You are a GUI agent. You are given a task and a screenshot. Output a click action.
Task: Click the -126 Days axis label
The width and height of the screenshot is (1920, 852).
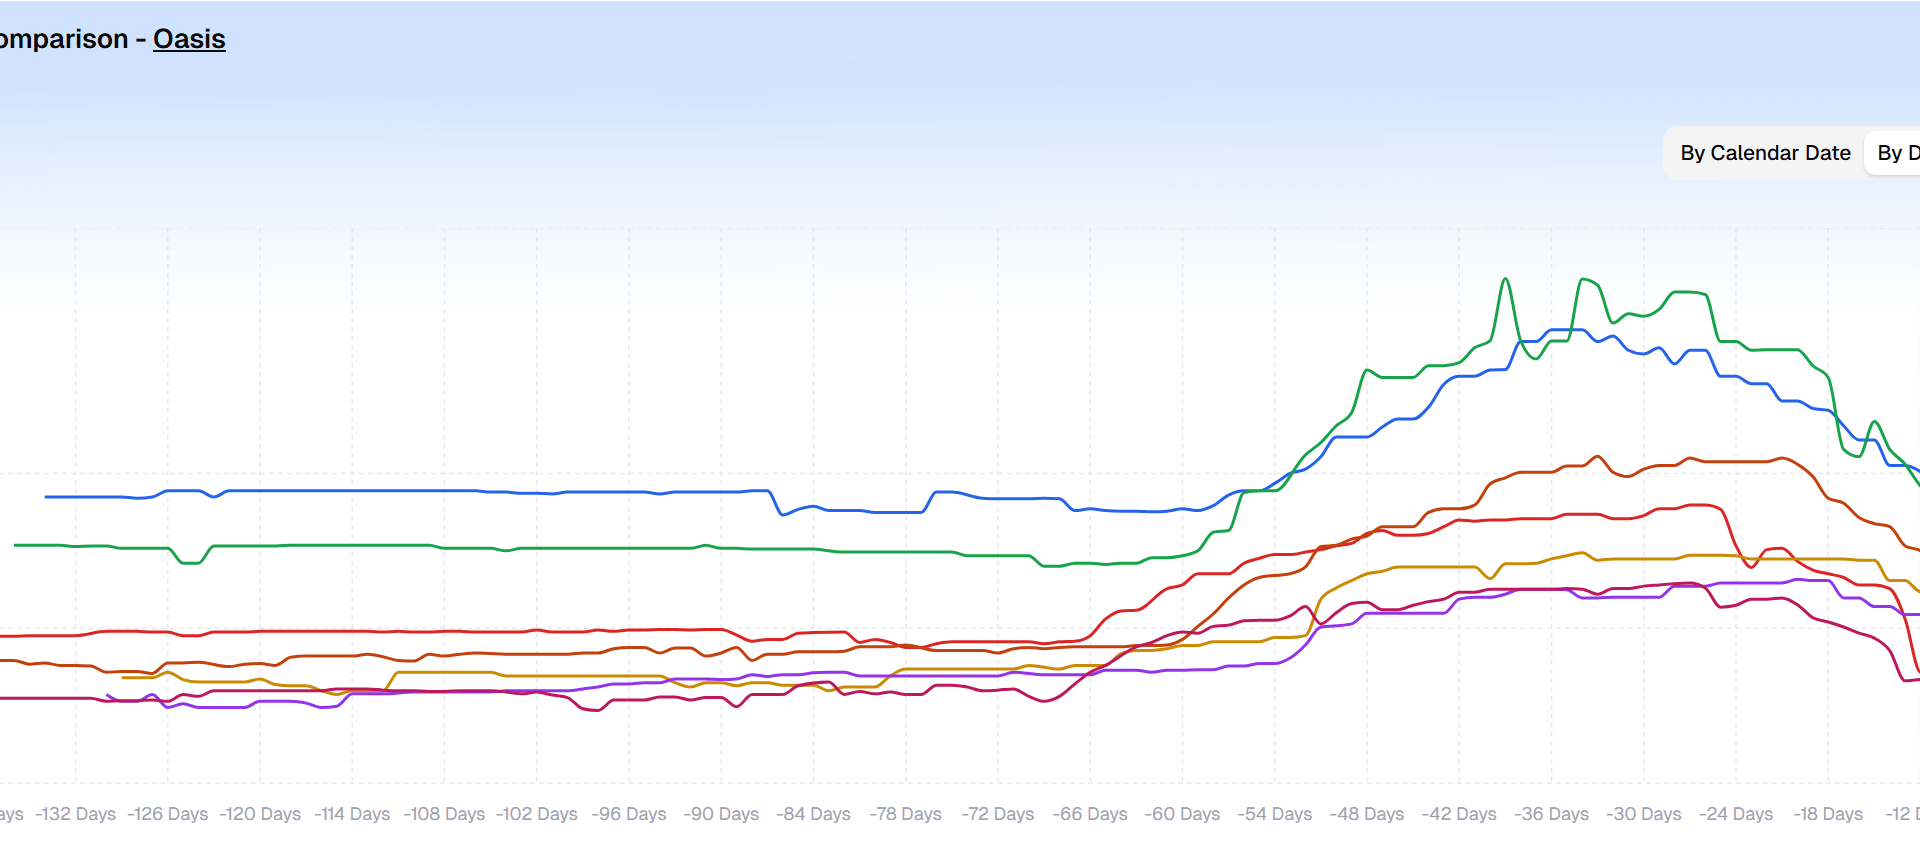tap(168, 814)
